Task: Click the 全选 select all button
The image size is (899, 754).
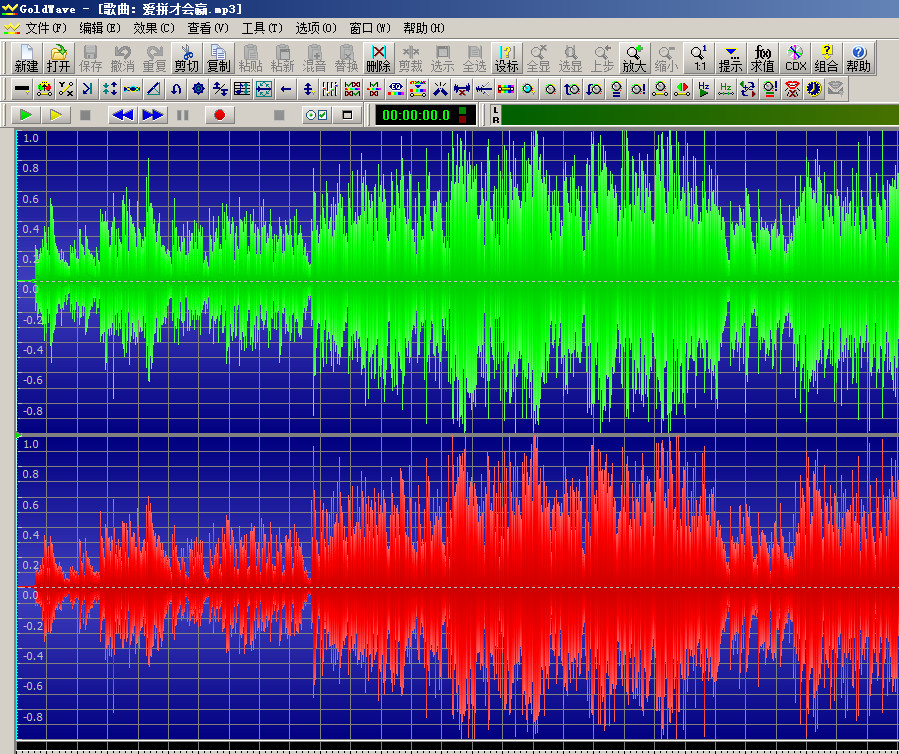Action: click(475, 58)
